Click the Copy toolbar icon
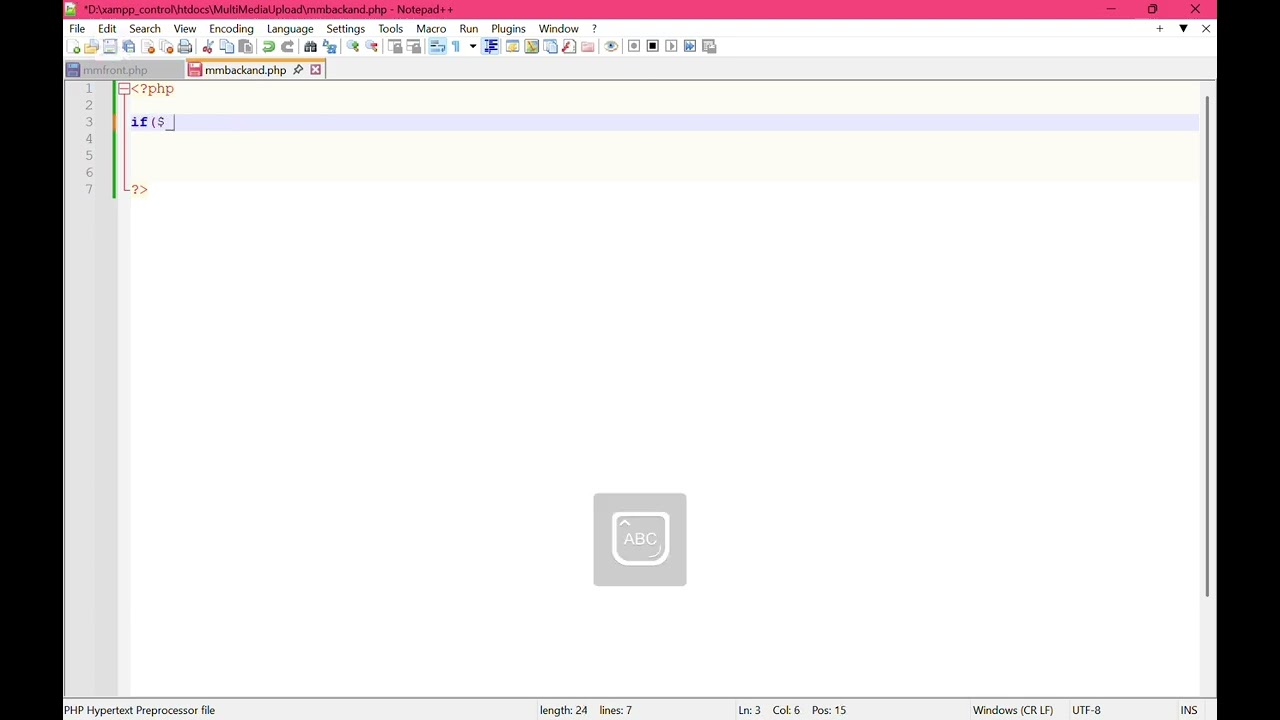1280x720 pixels. [227, 46]
